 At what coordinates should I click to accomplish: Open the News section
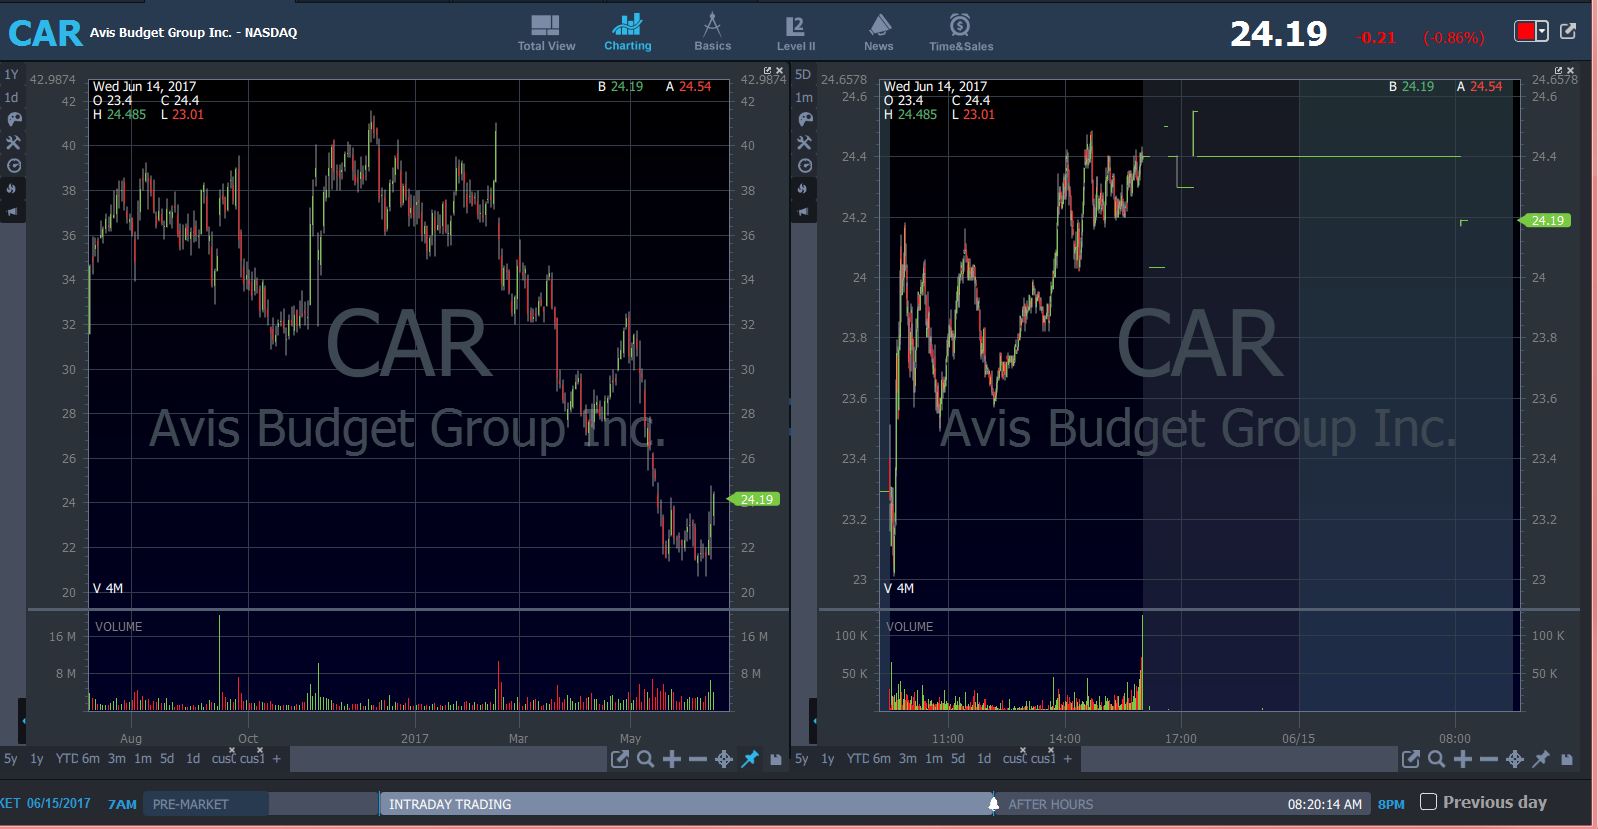878,32
